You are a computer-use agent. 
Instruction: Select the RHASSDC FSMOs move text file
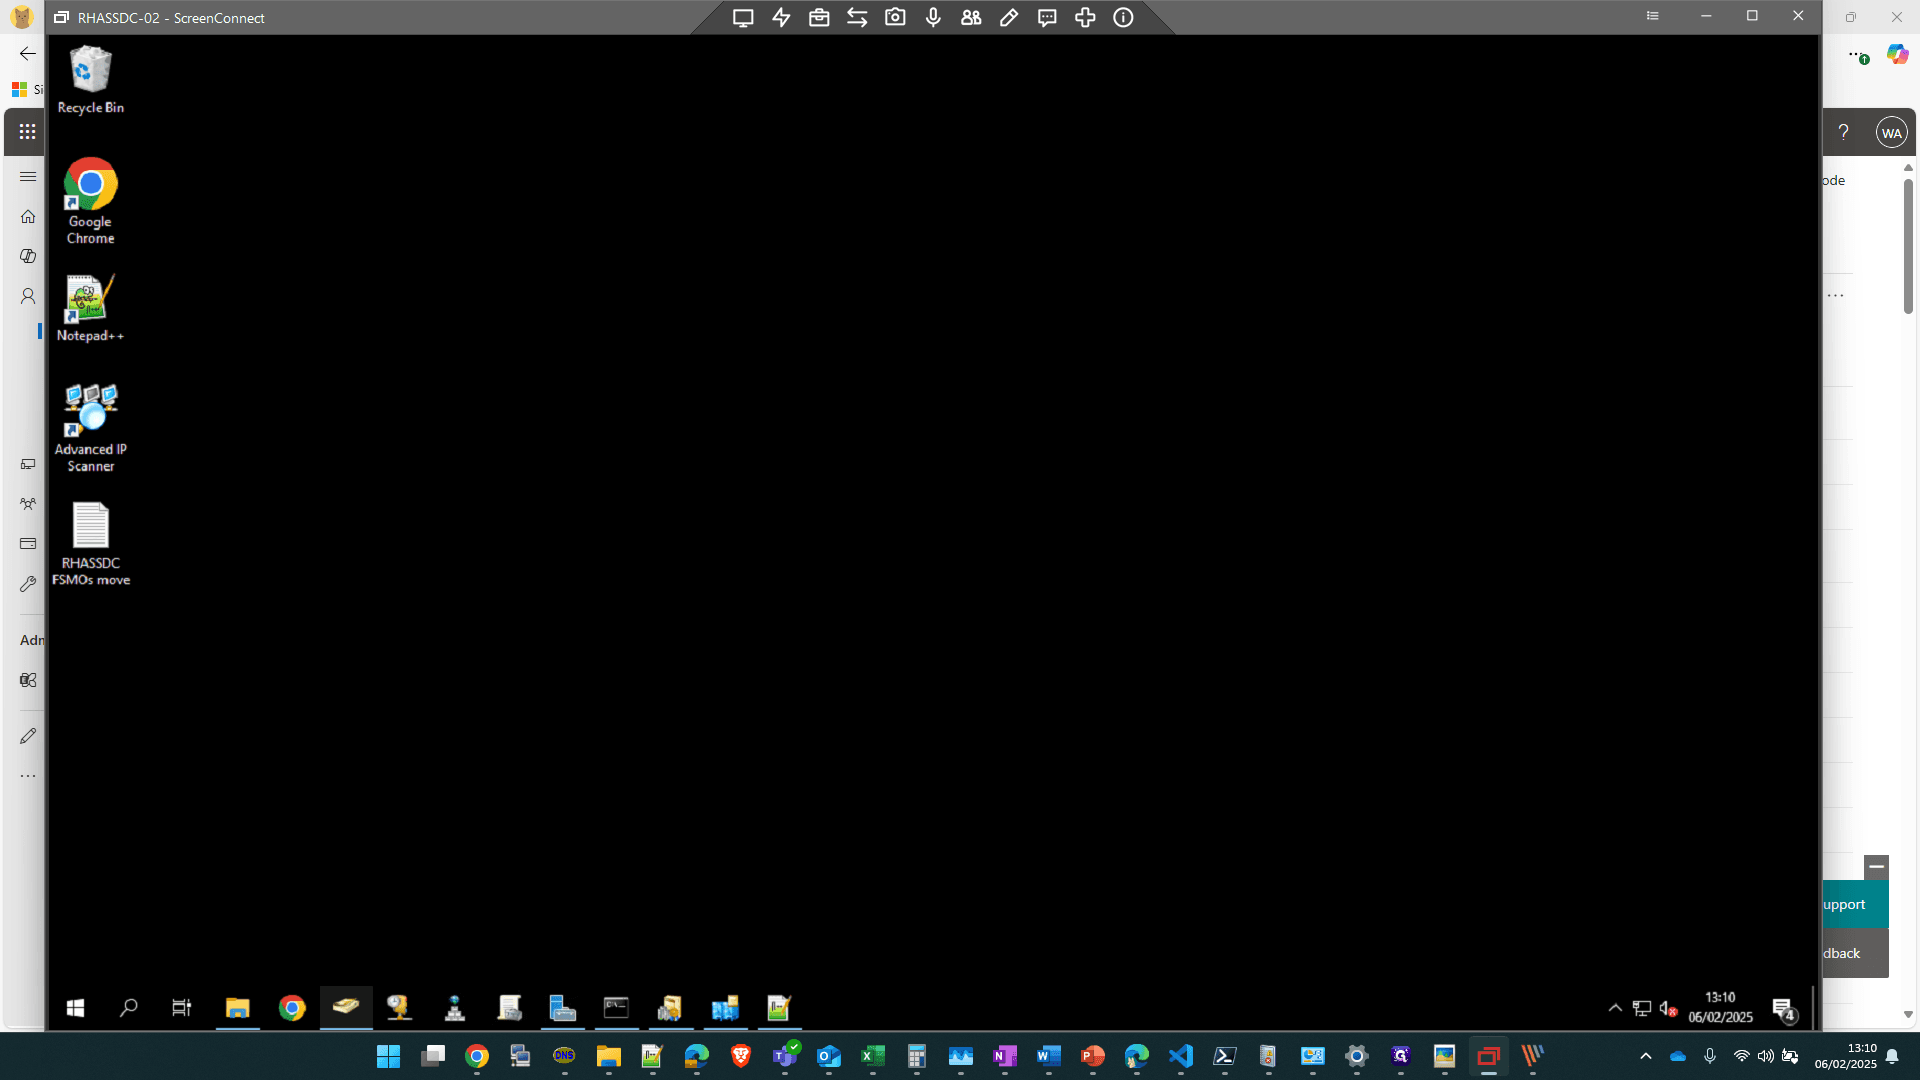pyautogui.click(x=90, y=544)
